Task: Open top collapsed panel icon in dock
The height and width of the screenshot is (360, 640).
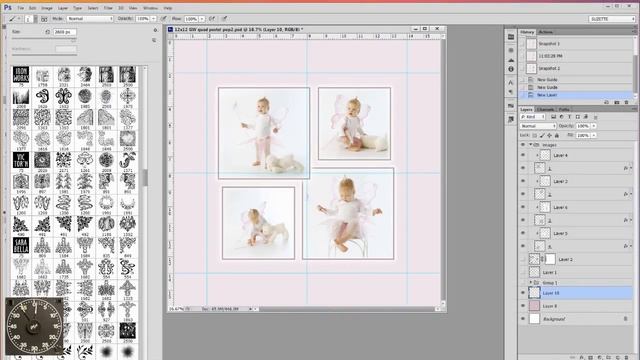Action: [x=511, y=37]
